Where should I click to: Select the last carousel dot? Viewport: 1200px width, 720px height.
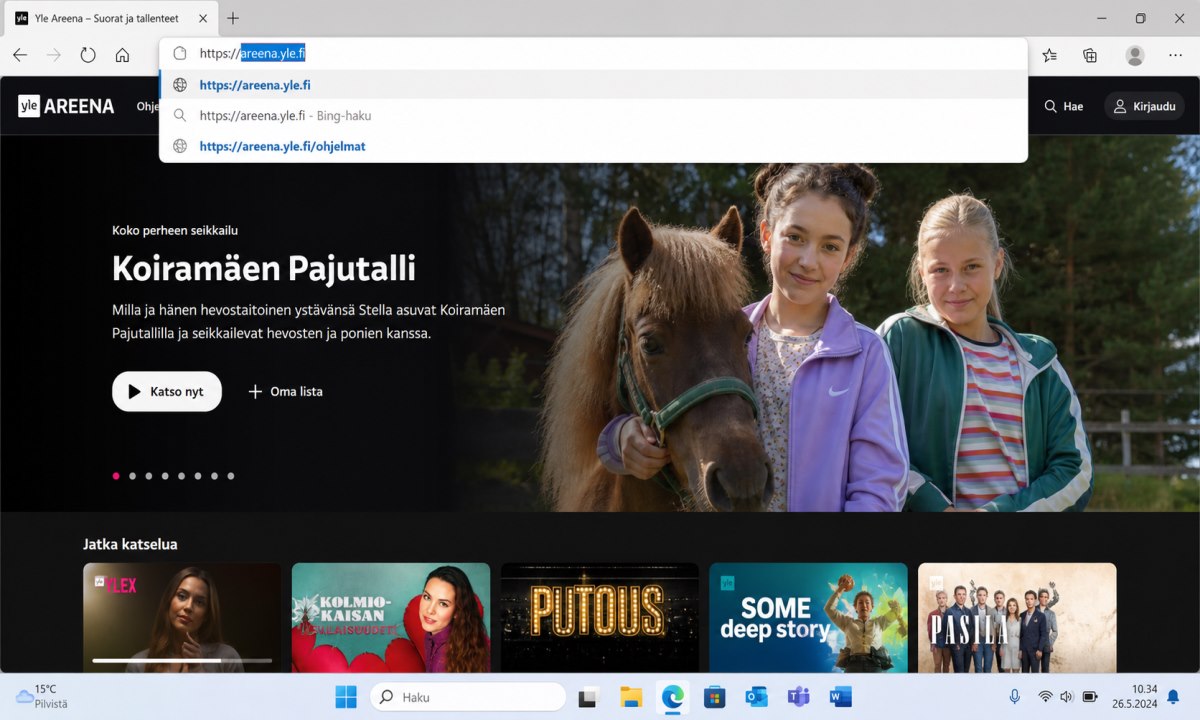click(x=230, y=476)
